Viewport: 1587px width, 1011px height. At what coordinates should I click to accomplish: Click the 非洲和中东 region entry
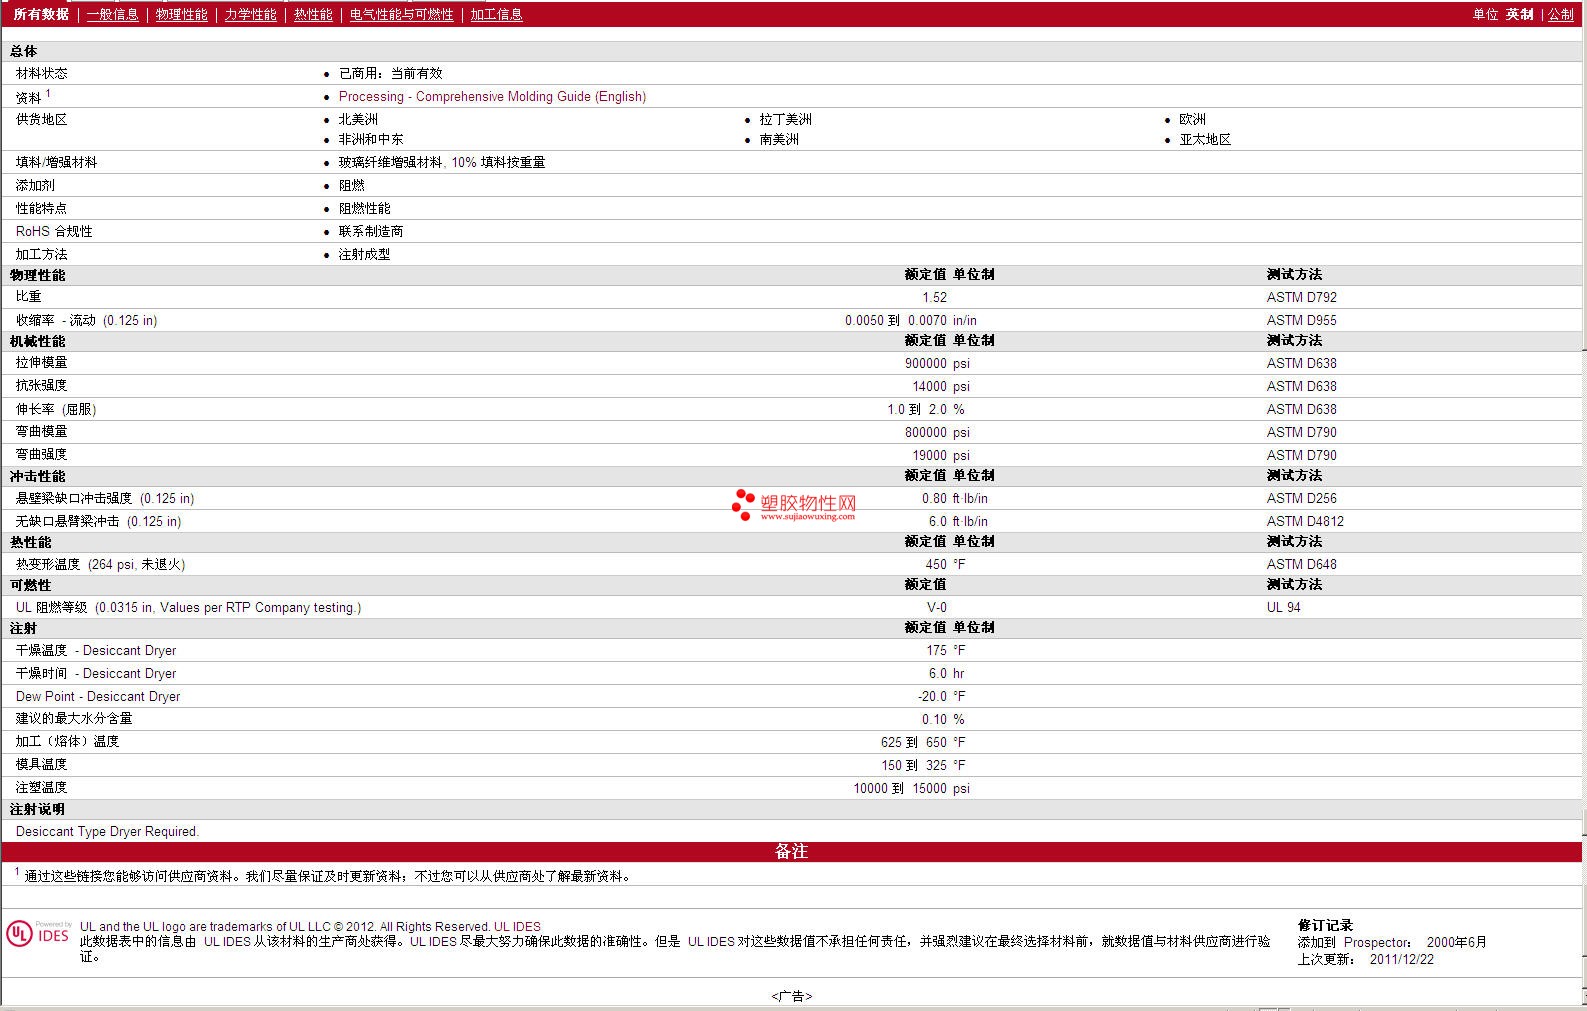(371, 139)
